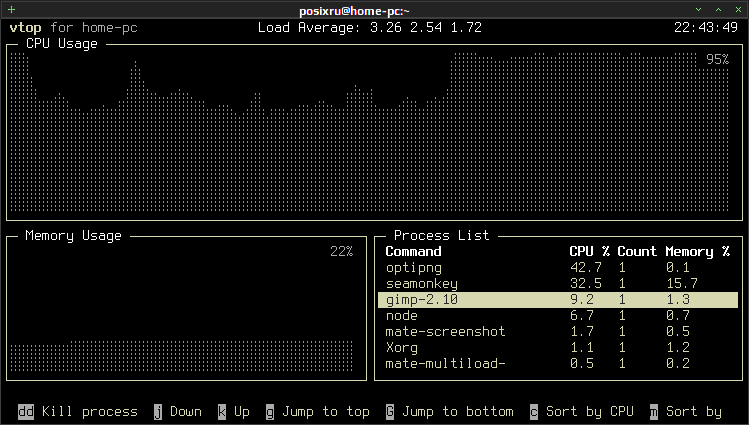Select the Xorg process row

(x=558, y=348)
